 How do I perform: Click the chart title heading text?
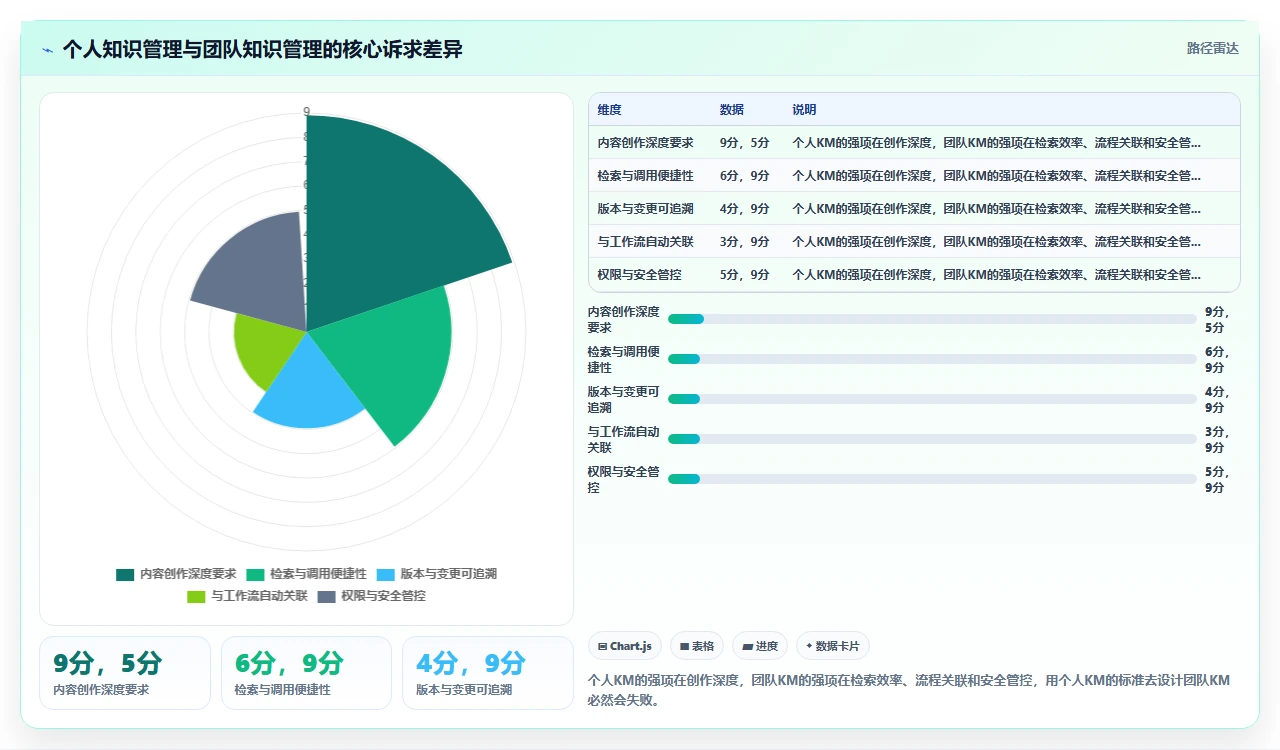[262, 49]
